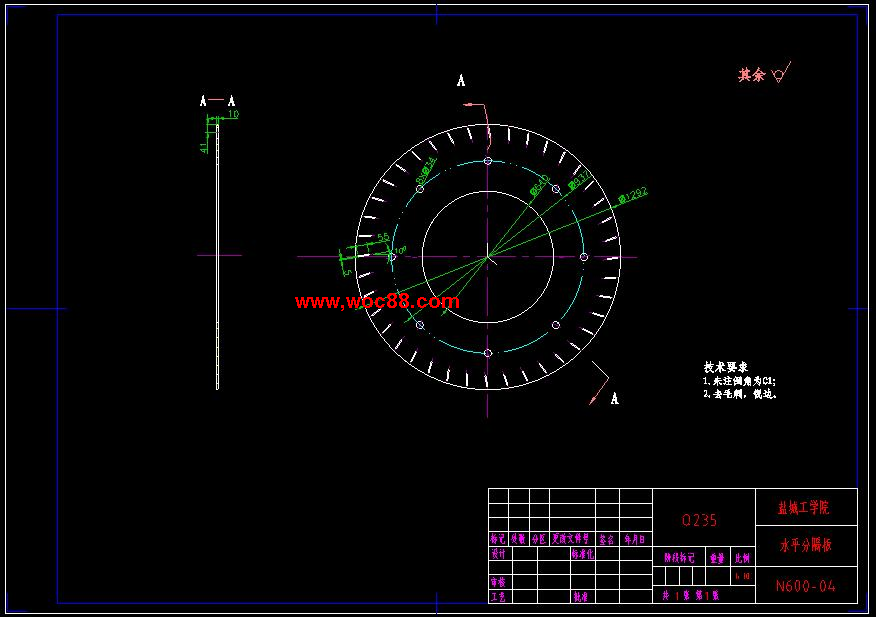Click the top bolt hole on vertical centerline
Image resolution: width=876 pixels, height=617 pixels.
(x=488, y=161)
